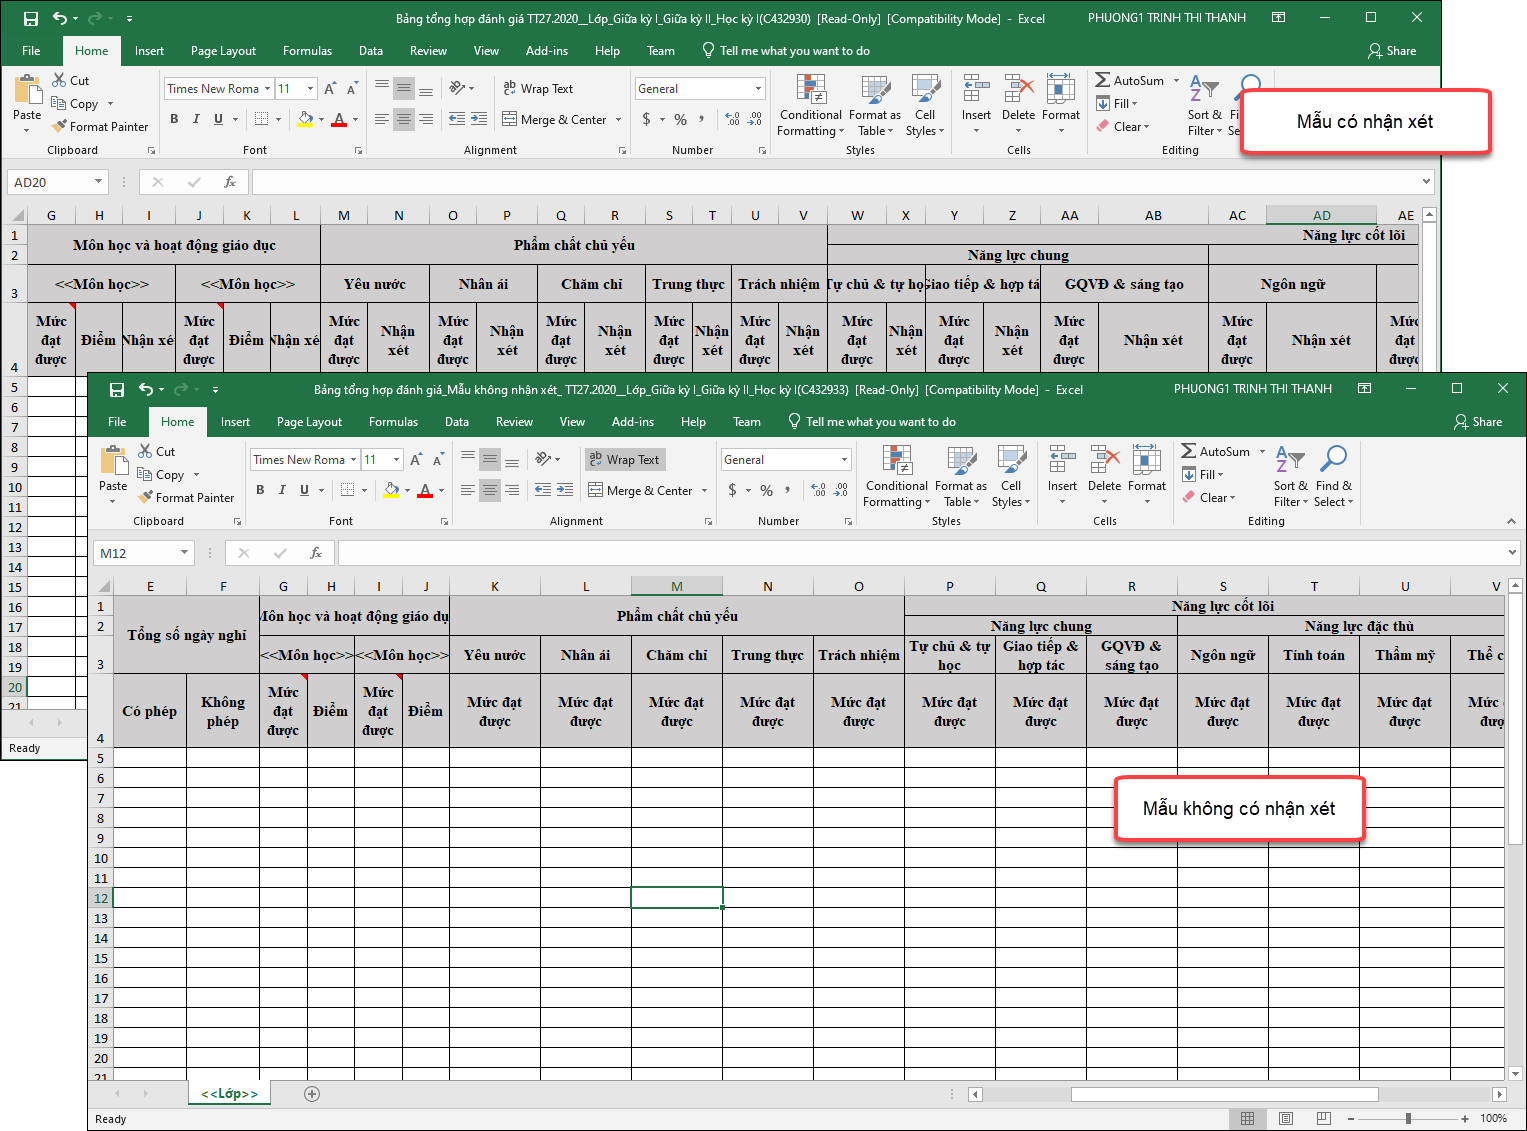Open the Name Box dropdown showing M12
Screen dimensions: 1527x1131
184,553
